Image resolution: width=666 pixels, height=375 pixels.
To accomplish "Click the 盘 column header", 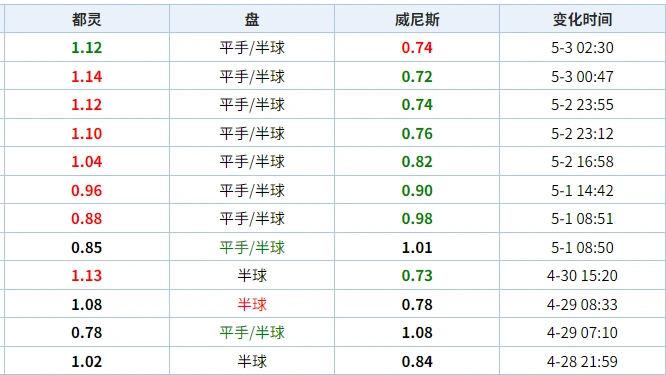I will point(252,20).
